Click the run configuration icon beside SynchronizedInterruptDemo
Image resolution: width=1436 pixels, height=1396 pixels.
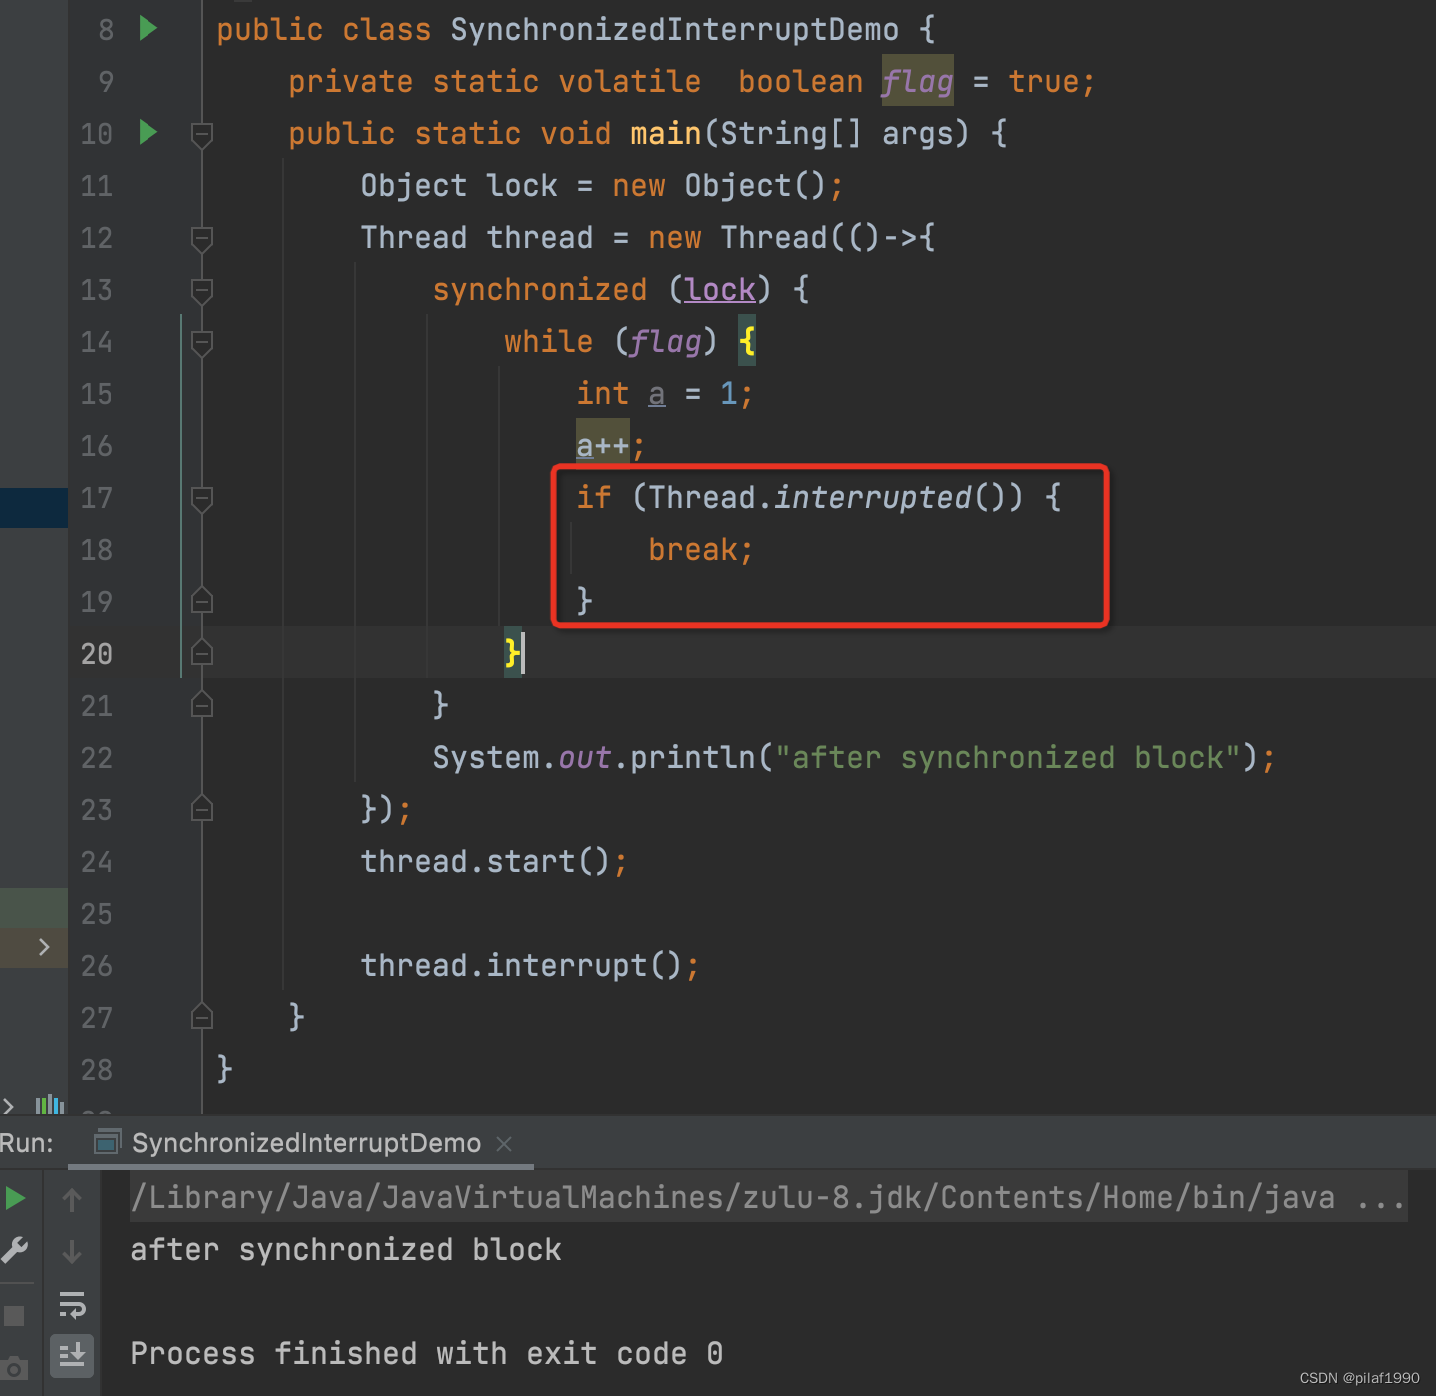[x=106, y=1143]
